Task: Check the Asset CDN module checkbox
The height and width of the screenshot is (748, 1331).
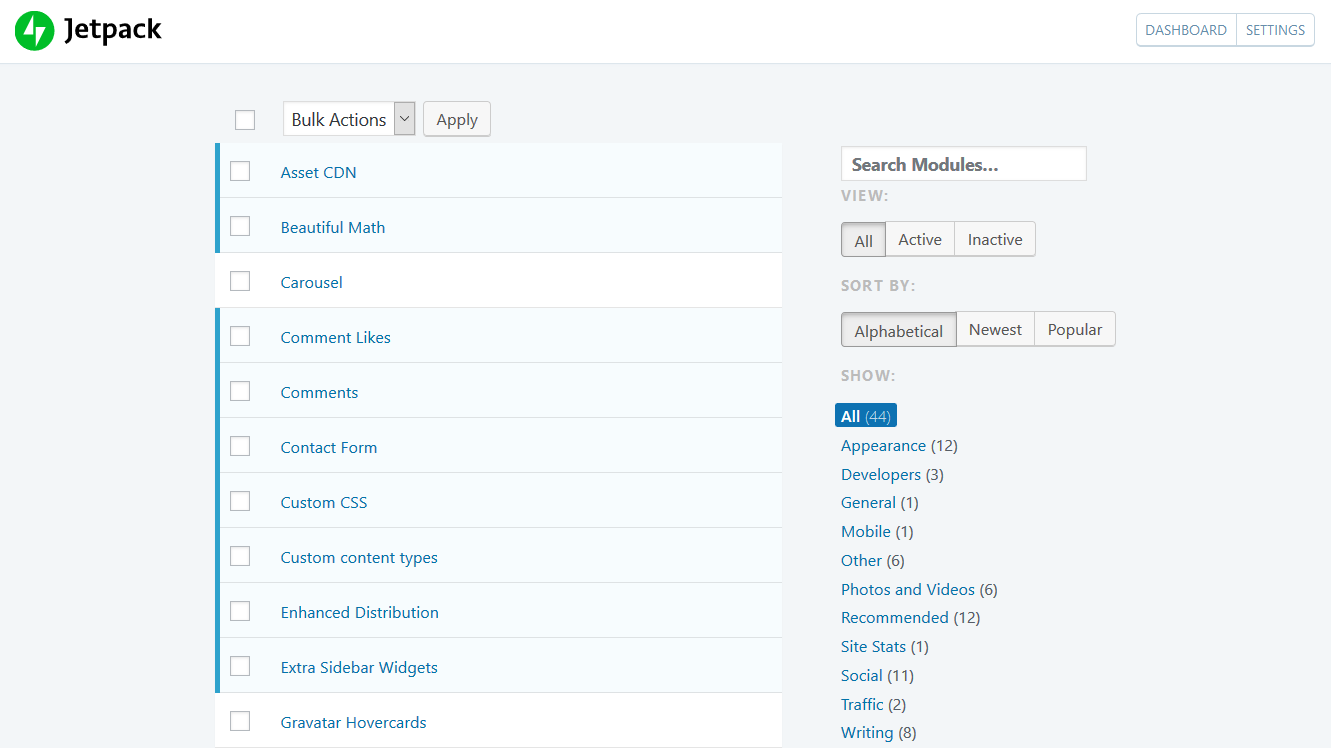Action: tap(240, 171)
